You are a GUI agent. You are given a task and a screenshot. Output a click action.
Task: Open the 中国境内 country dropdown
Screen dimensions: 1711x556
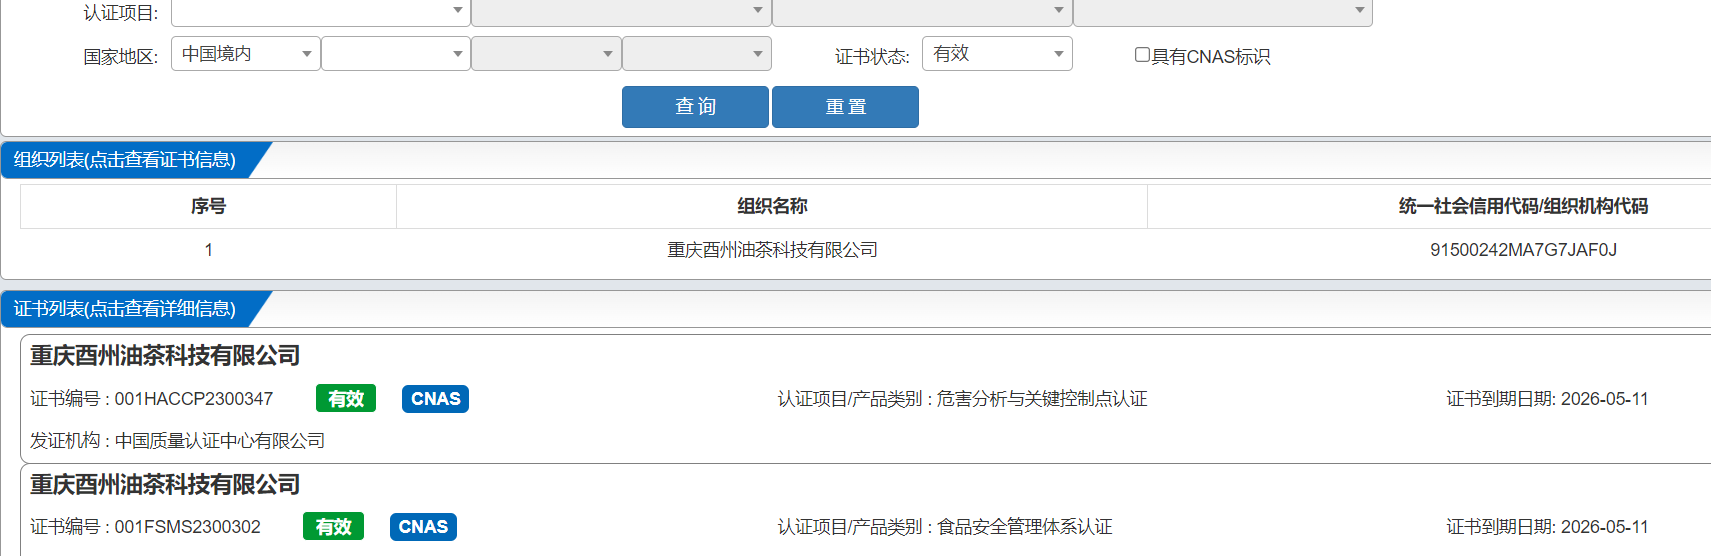point(246,54)
